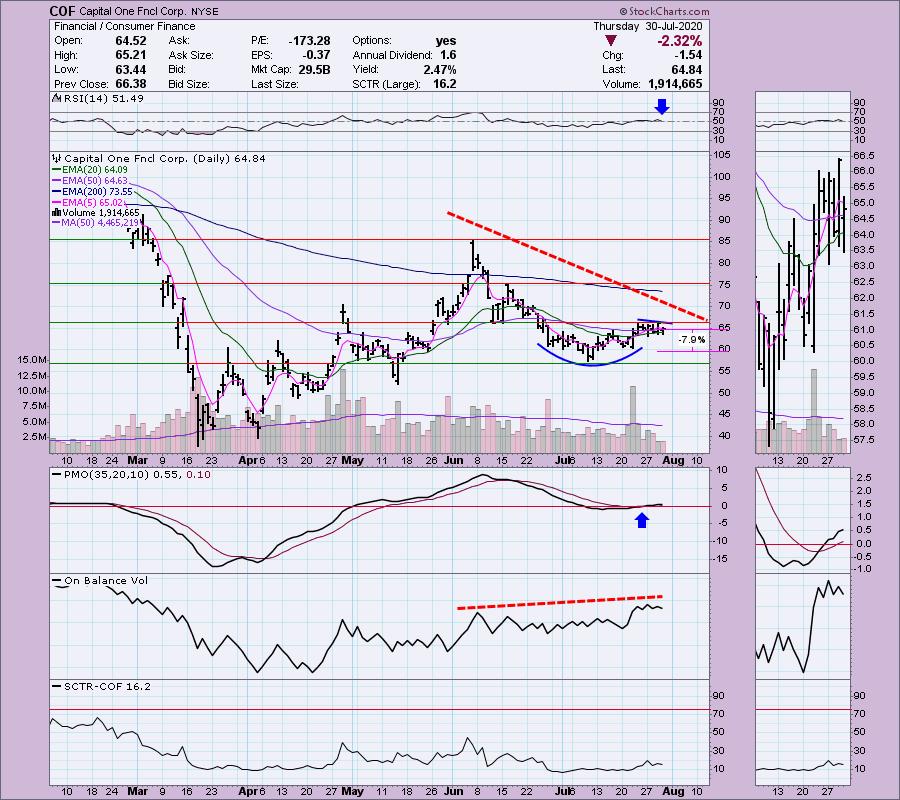The height and width of the screenshot is (800, 900).
Task: Select the Prev Close value 66.38
Action: (131, 84)
